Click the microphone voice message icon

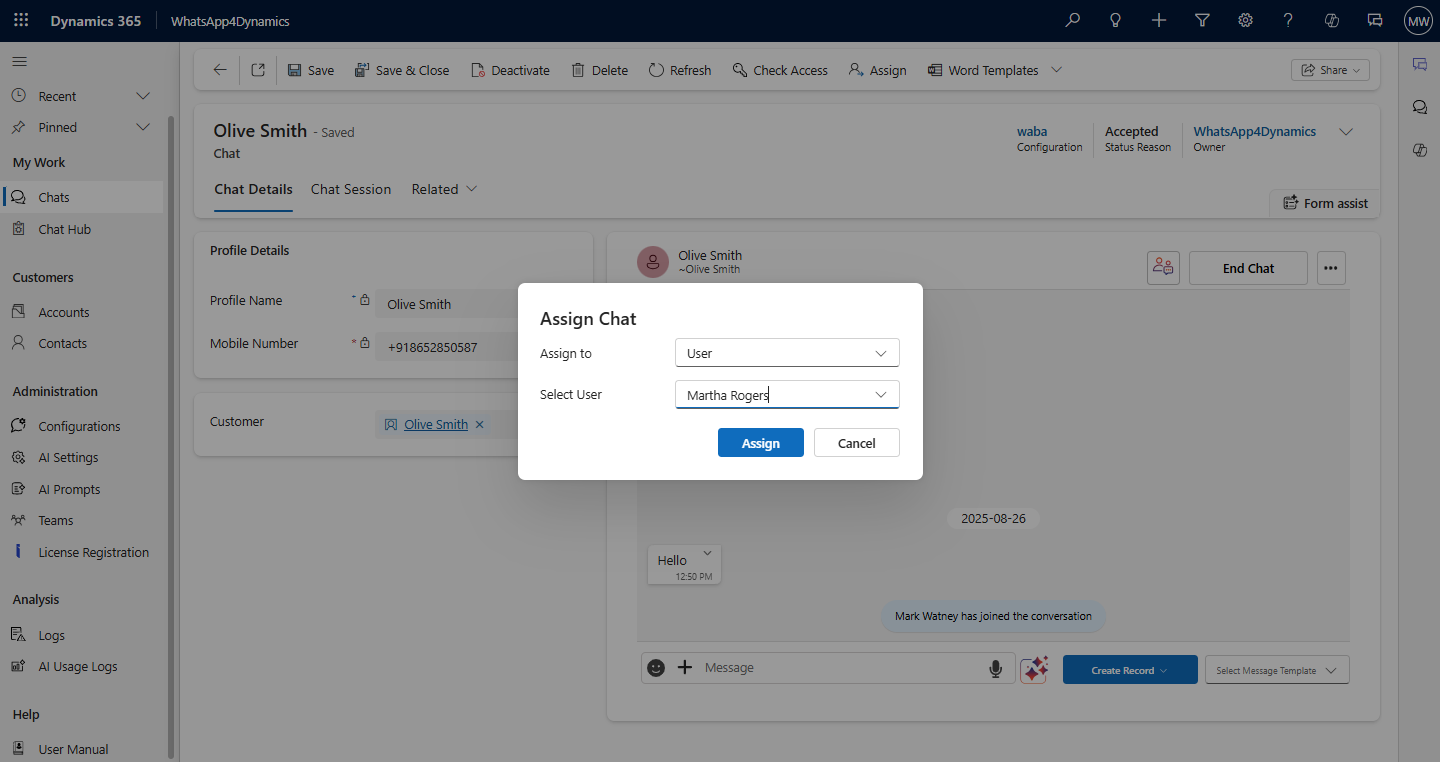[995, 668]
